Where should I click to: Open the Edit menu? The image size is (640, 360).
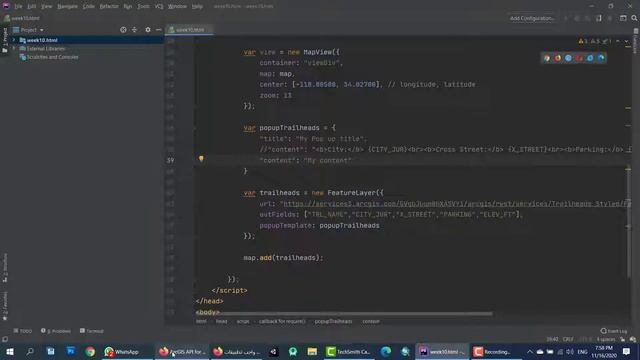(32, 6)
